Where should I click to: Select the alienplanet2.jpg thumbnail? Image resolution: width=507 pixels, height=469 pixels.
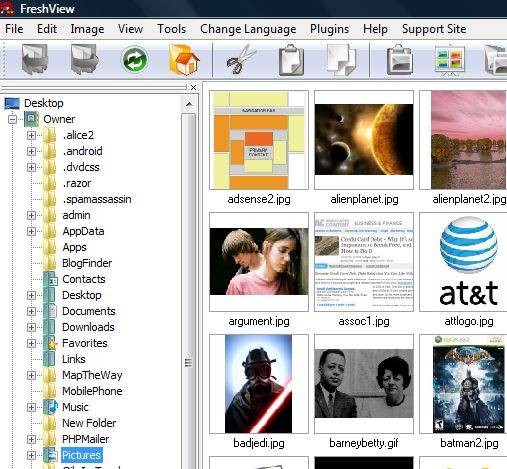(x=463, y=140)
